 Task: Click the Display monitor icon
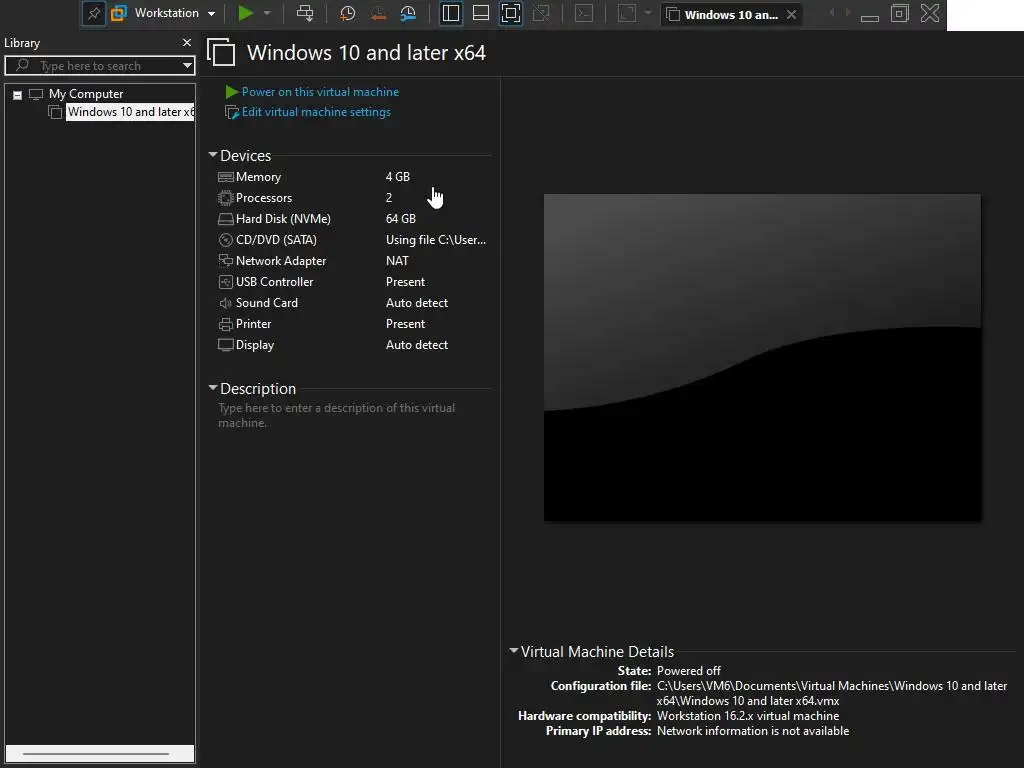(226, 345)
